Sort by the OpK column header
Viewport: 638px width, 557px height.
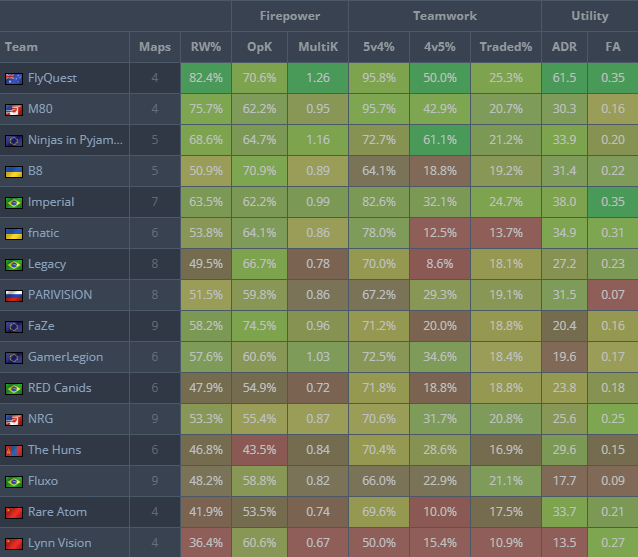[x=259, y=46]
